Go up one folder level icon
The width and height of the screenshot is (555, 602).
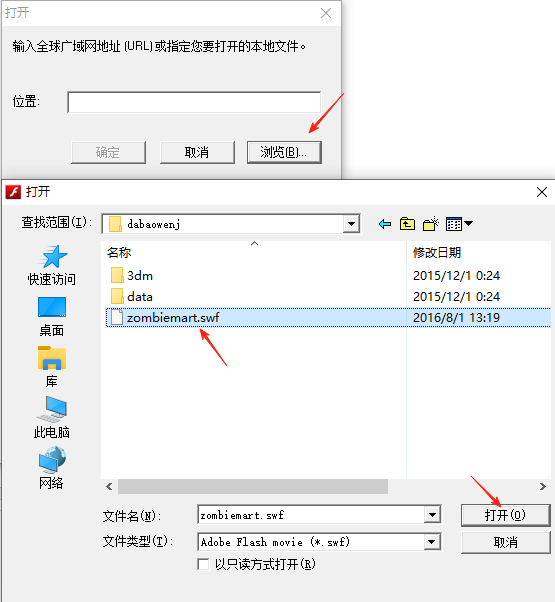tap(407, 224)
